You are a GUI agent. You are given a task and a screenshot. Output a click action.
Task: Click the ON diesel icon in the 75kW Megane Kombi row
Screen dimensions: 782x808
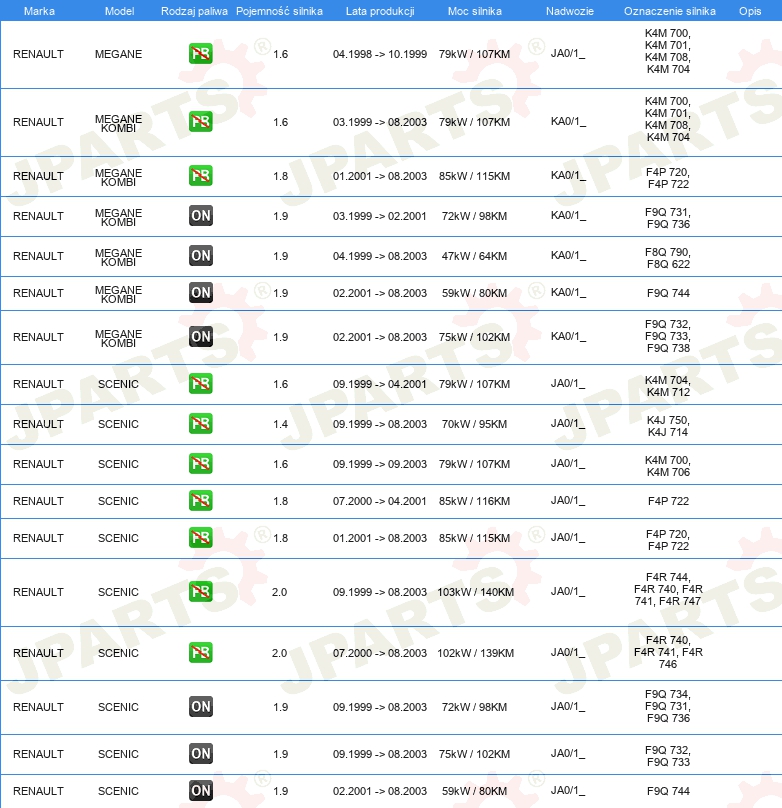tap(200, 336)
